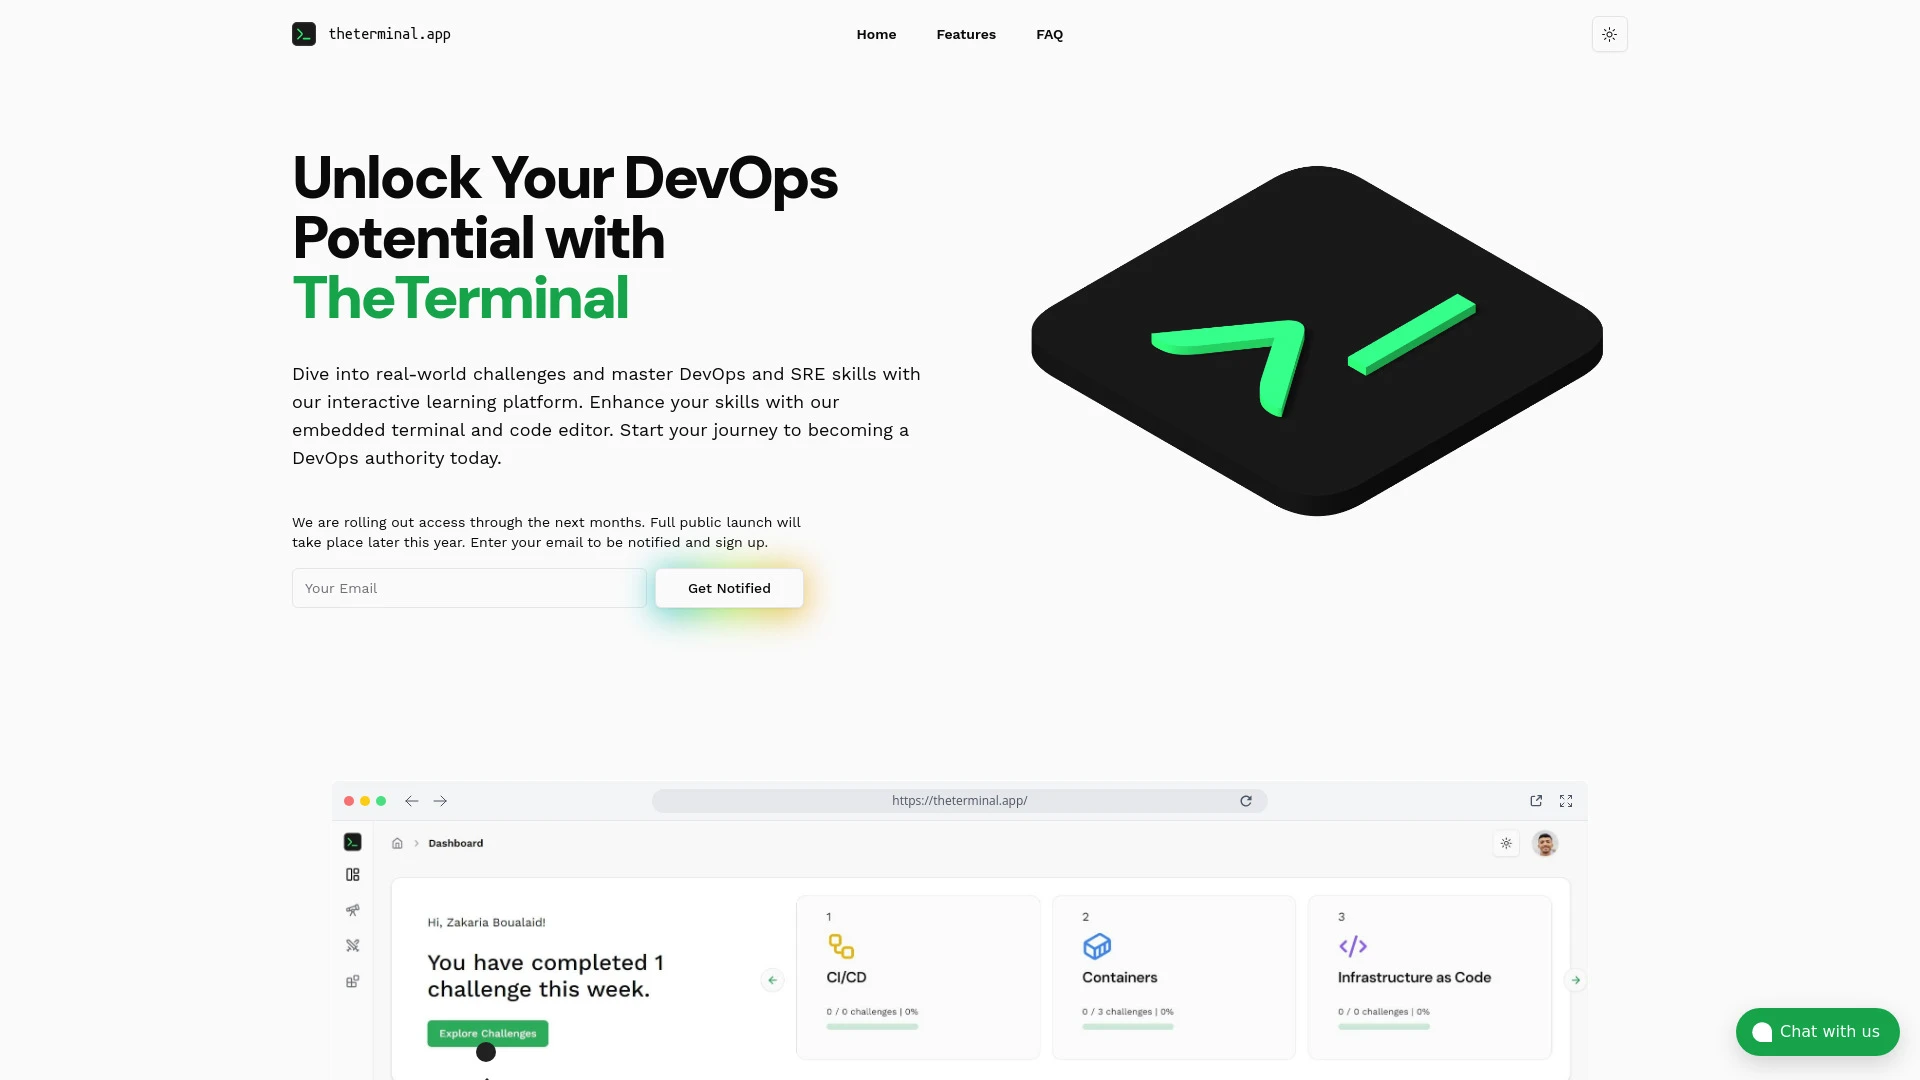Image resolution: width=1920 pixels, height=1080 pixels.
Task: Click the Infrastructure as Code tag icon
Action: click(x=1353, y=947)
